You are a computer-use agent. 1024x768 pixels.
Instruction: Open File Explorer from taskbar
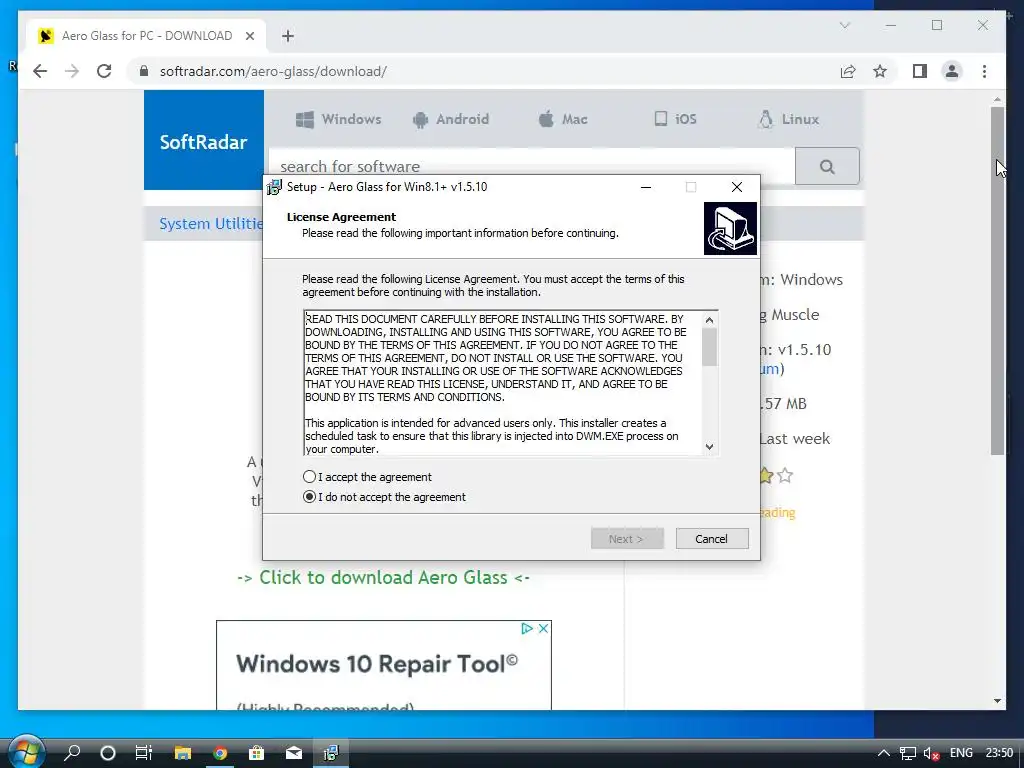[182, 753]
